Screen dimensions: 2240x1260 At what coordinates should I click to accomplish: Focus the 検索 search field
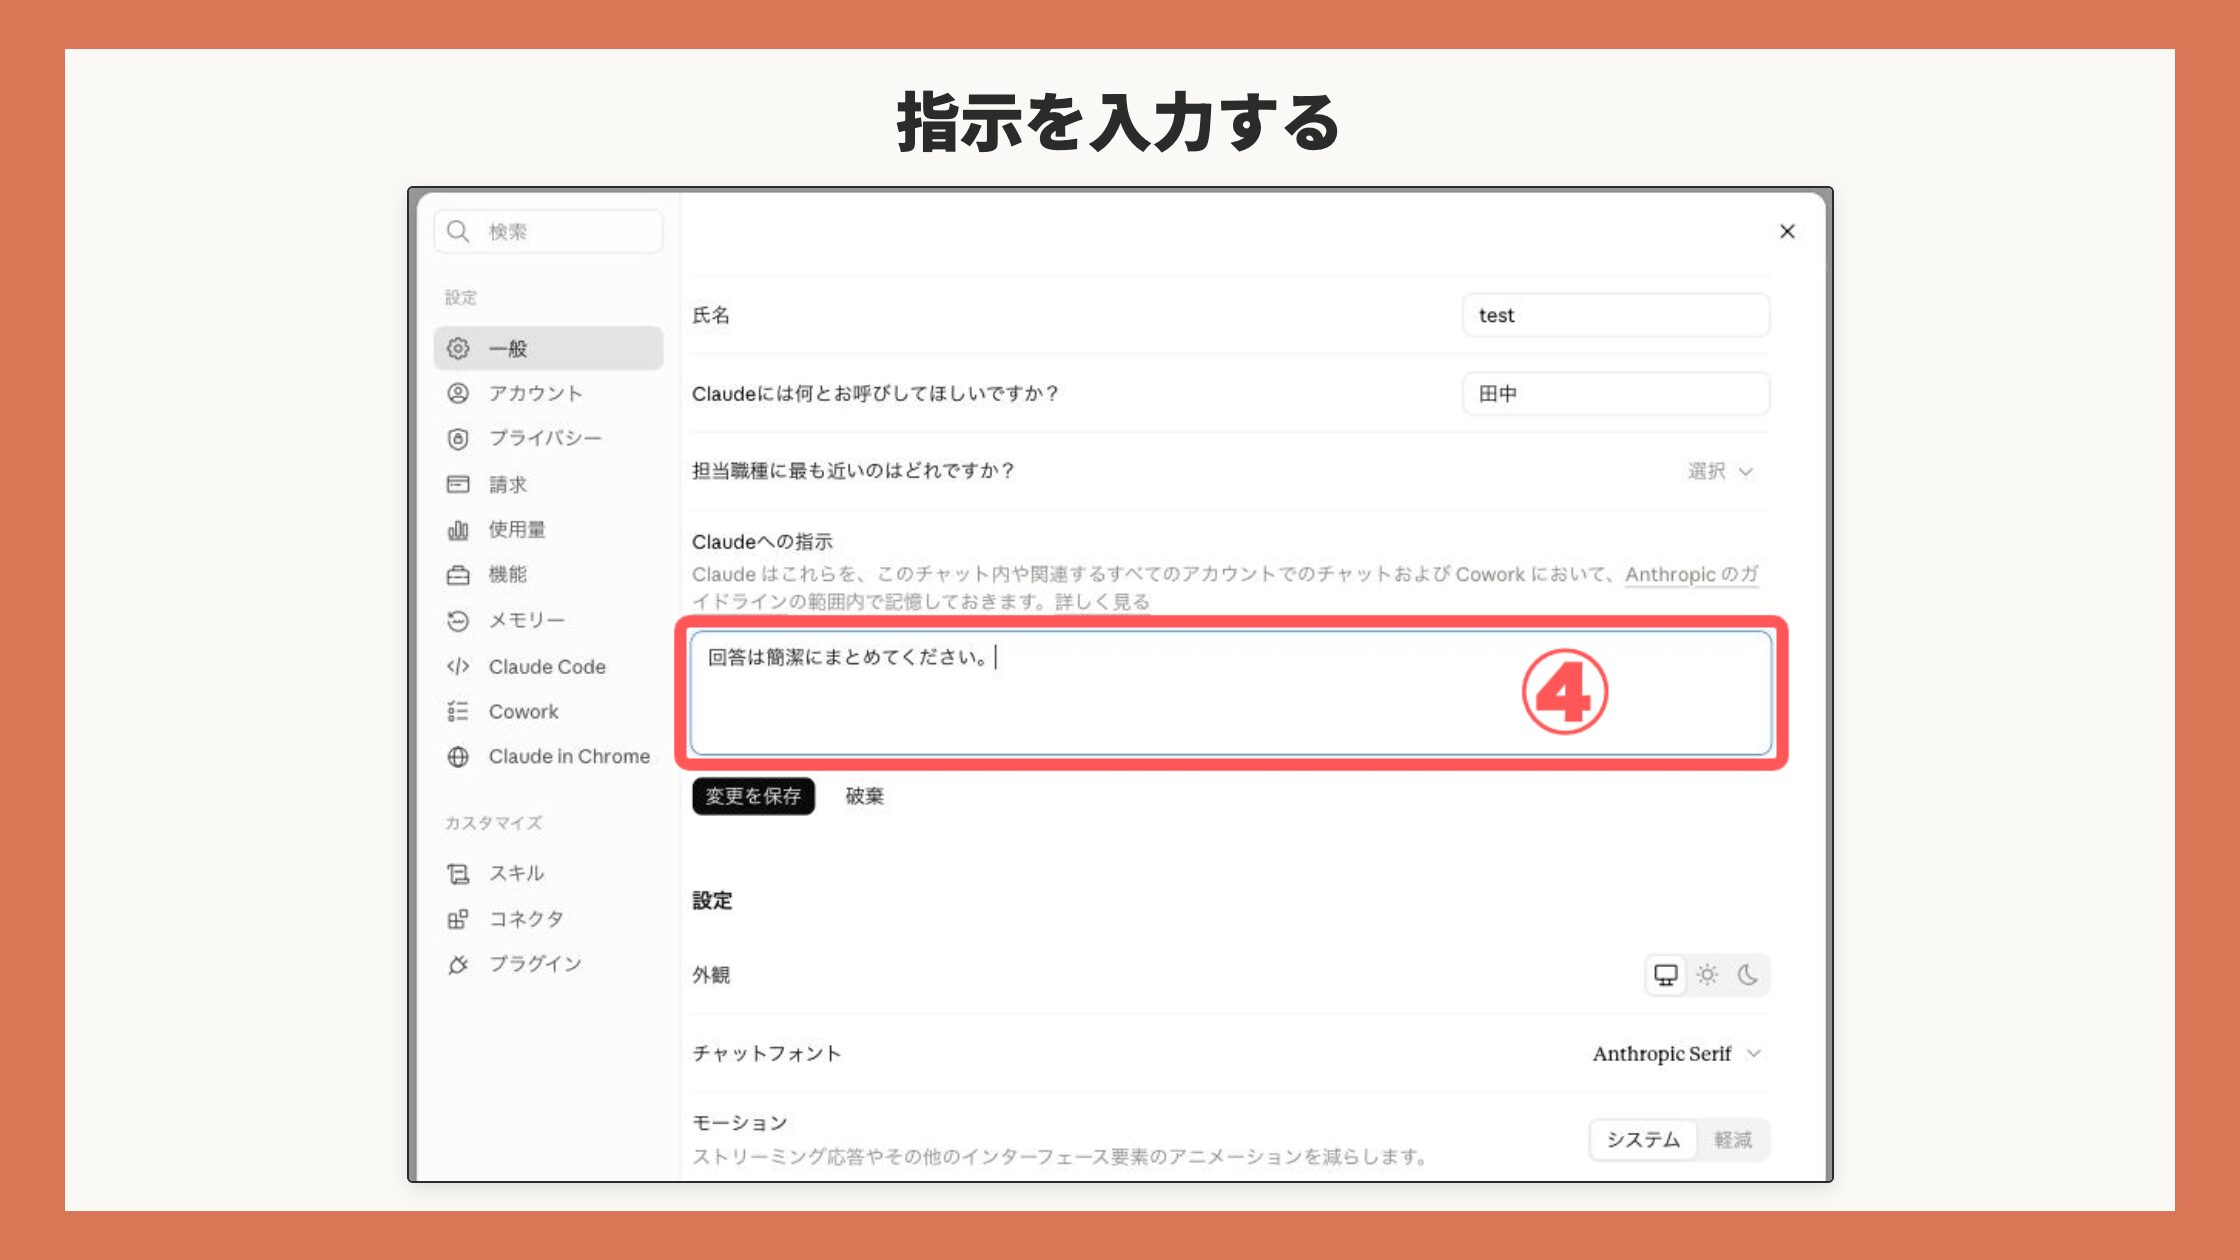click(x=548, y=232)
